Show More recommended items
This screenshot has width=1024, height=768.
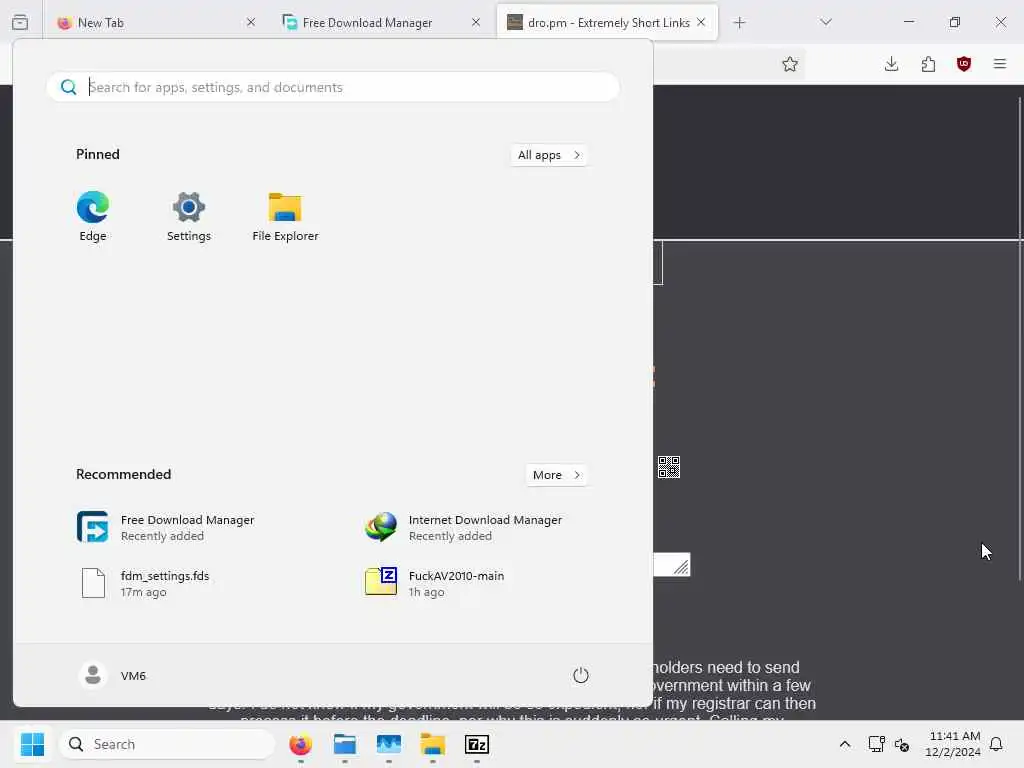point(556,475)
